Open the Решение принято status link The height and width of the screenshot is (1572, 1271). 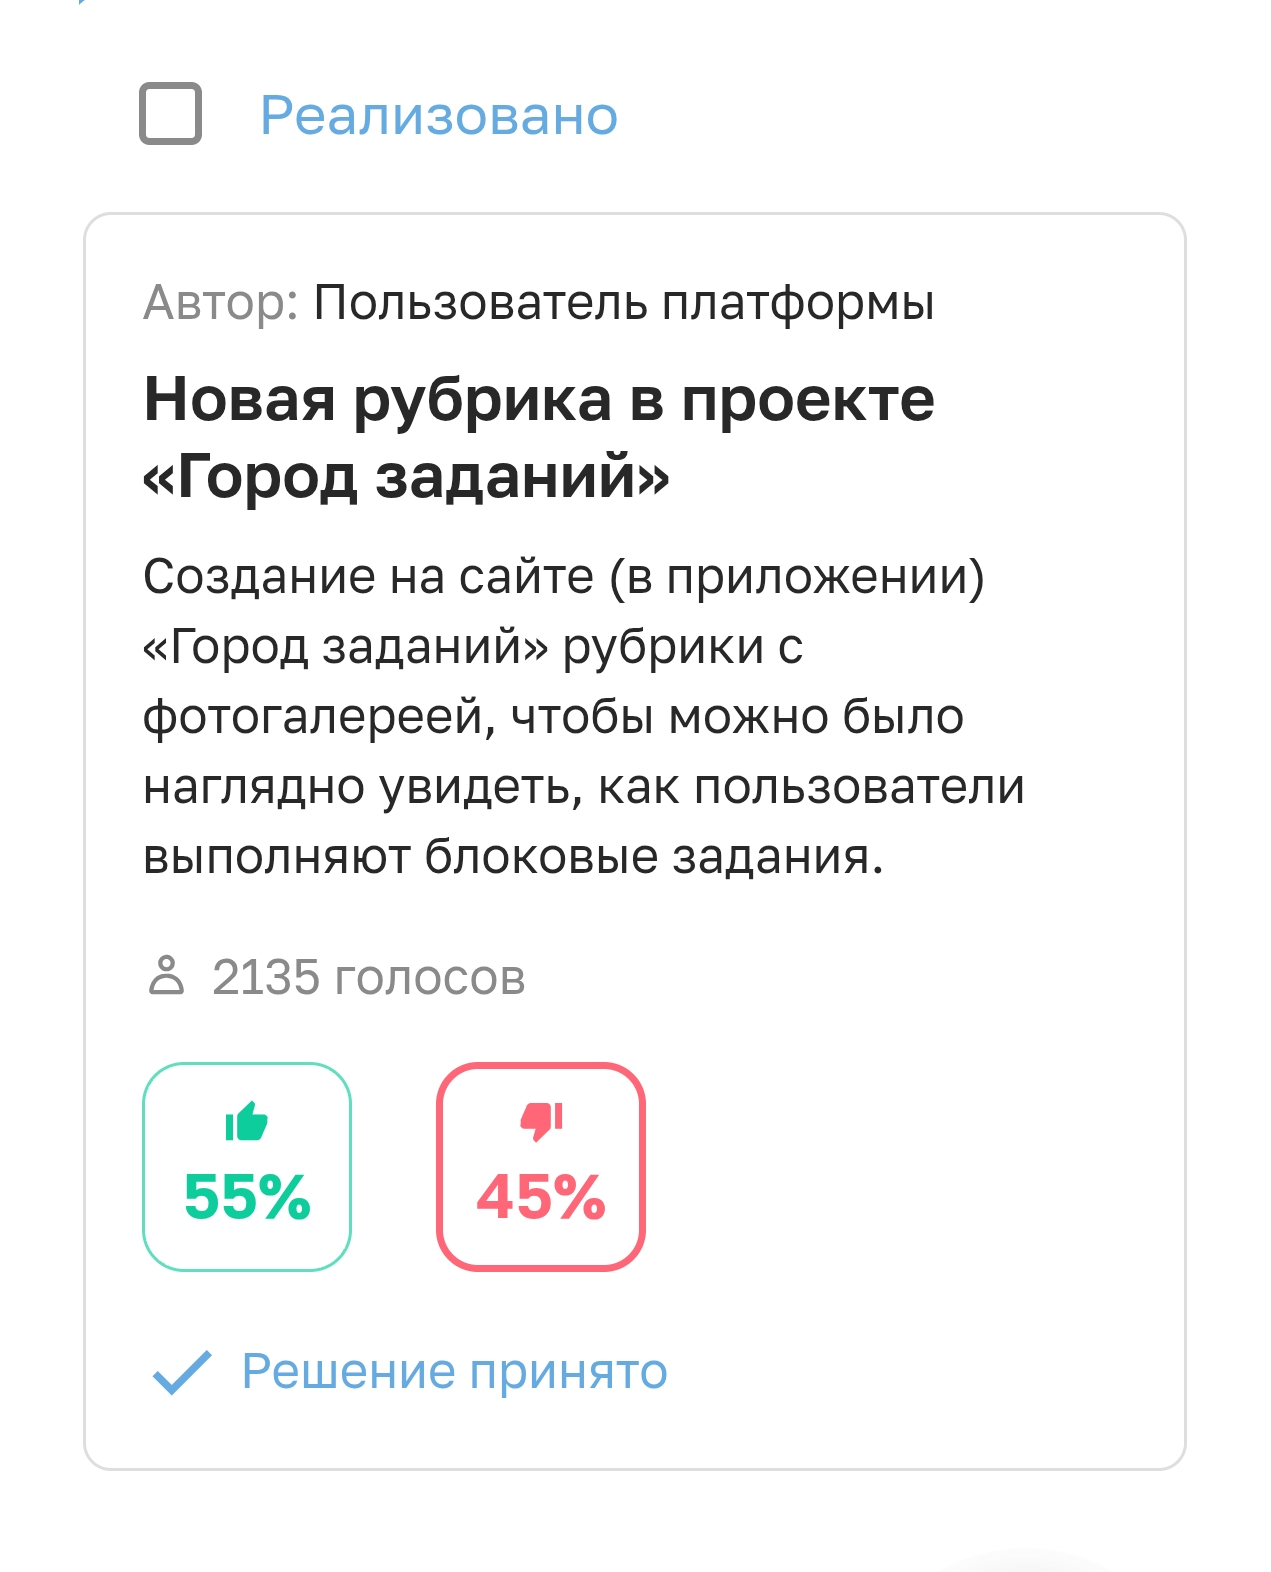(x=455, y=1371)
